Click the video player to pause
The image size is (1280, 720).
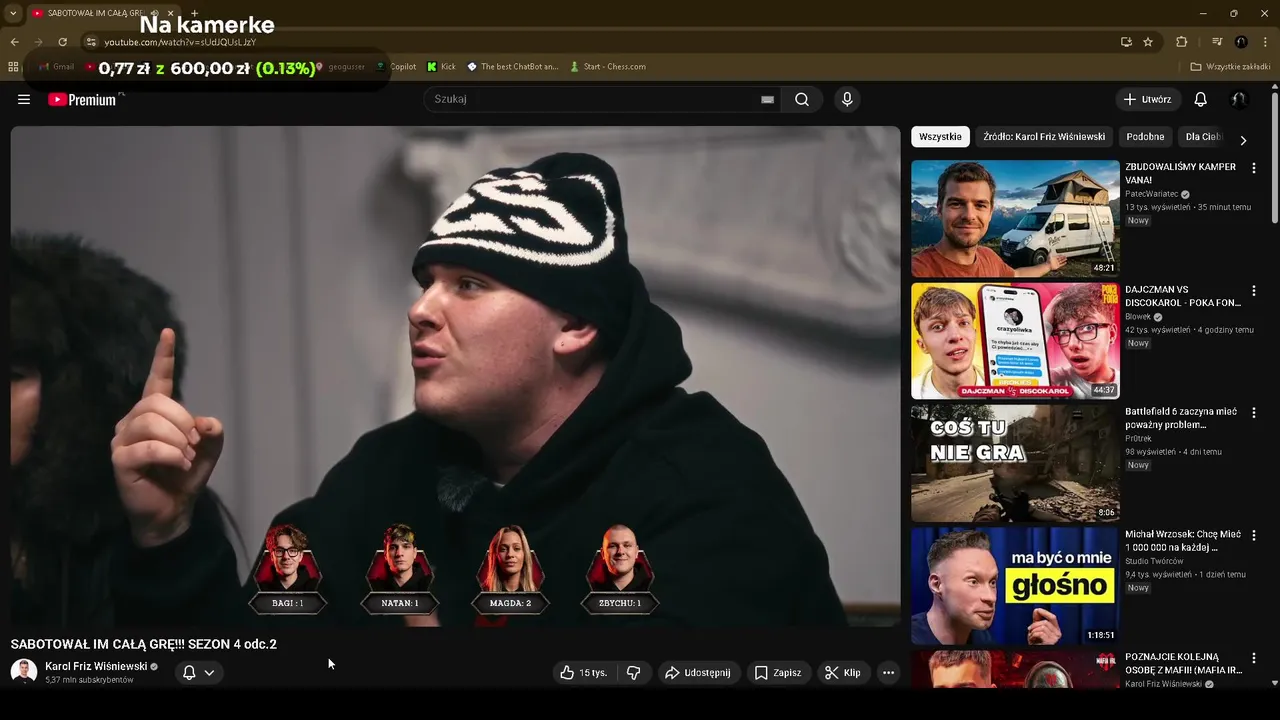455,375
